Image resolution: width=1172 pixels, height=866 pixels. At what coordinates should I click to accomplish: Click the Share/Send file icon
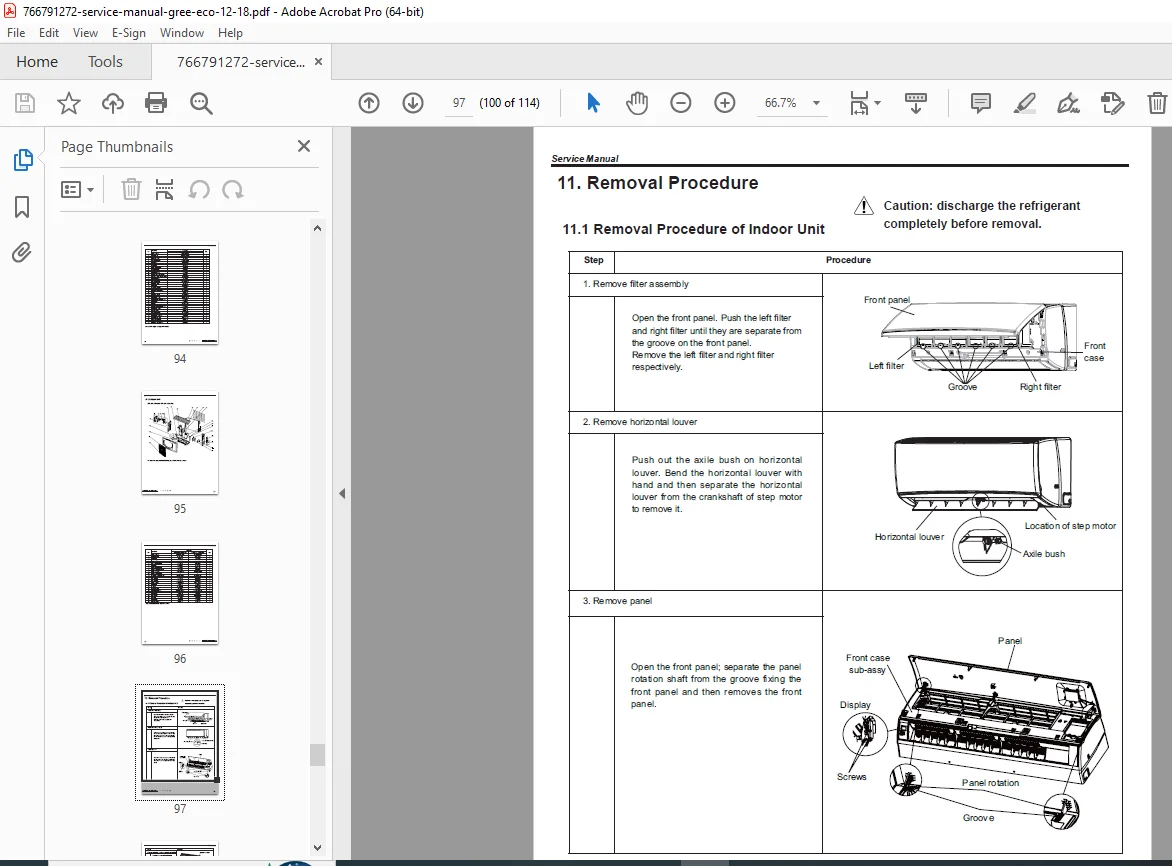1112,103
